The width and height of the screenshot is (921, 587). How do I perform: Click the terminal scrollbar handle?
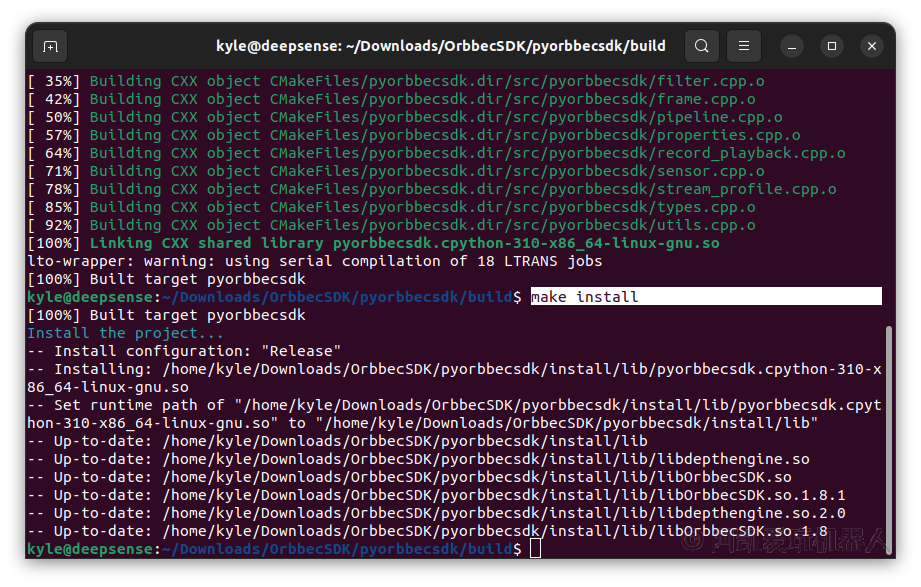[889, 439]
